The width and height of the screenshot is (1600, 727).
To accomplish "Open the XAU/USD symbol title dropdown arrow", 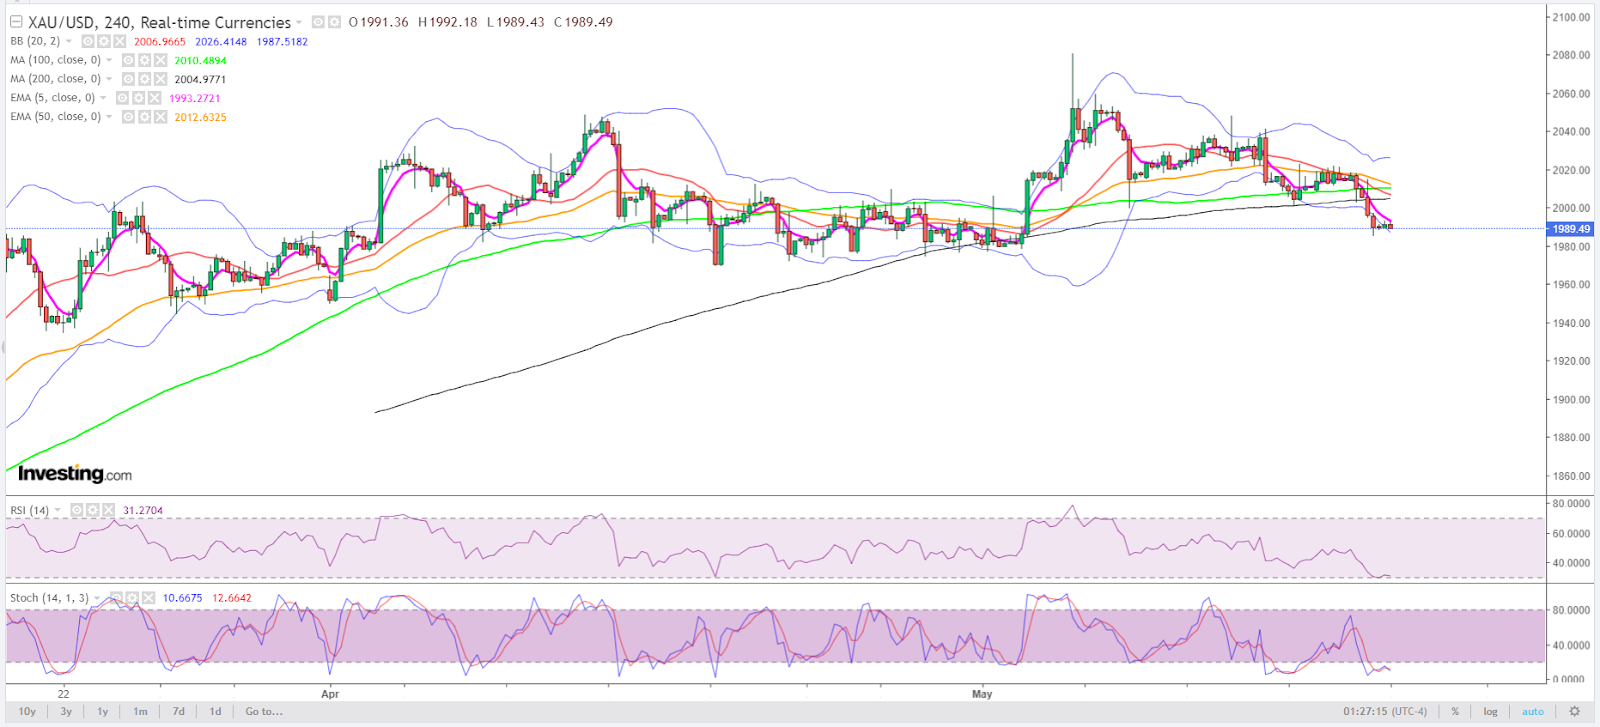I will (x=299, y=22).
